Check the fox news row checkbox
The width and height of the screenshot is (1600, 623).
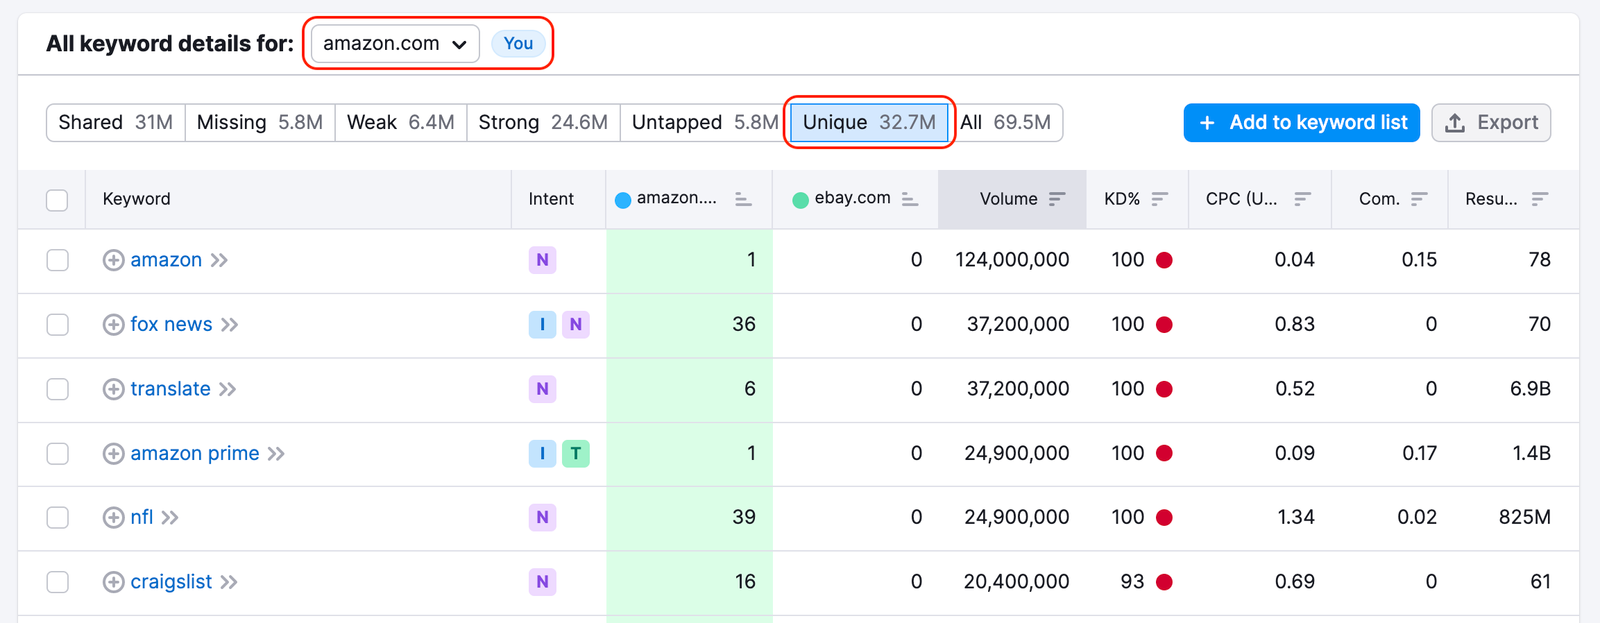pos(57,325)
